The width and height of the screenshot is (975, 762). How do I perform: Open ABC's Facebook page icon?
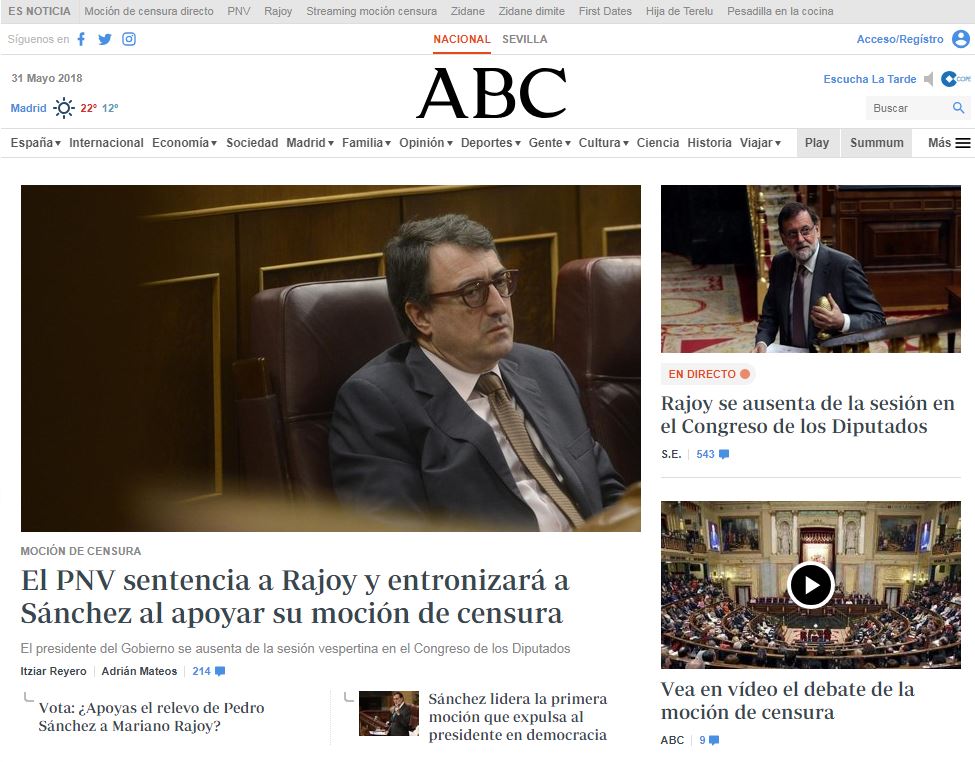(x=81, y=39)
